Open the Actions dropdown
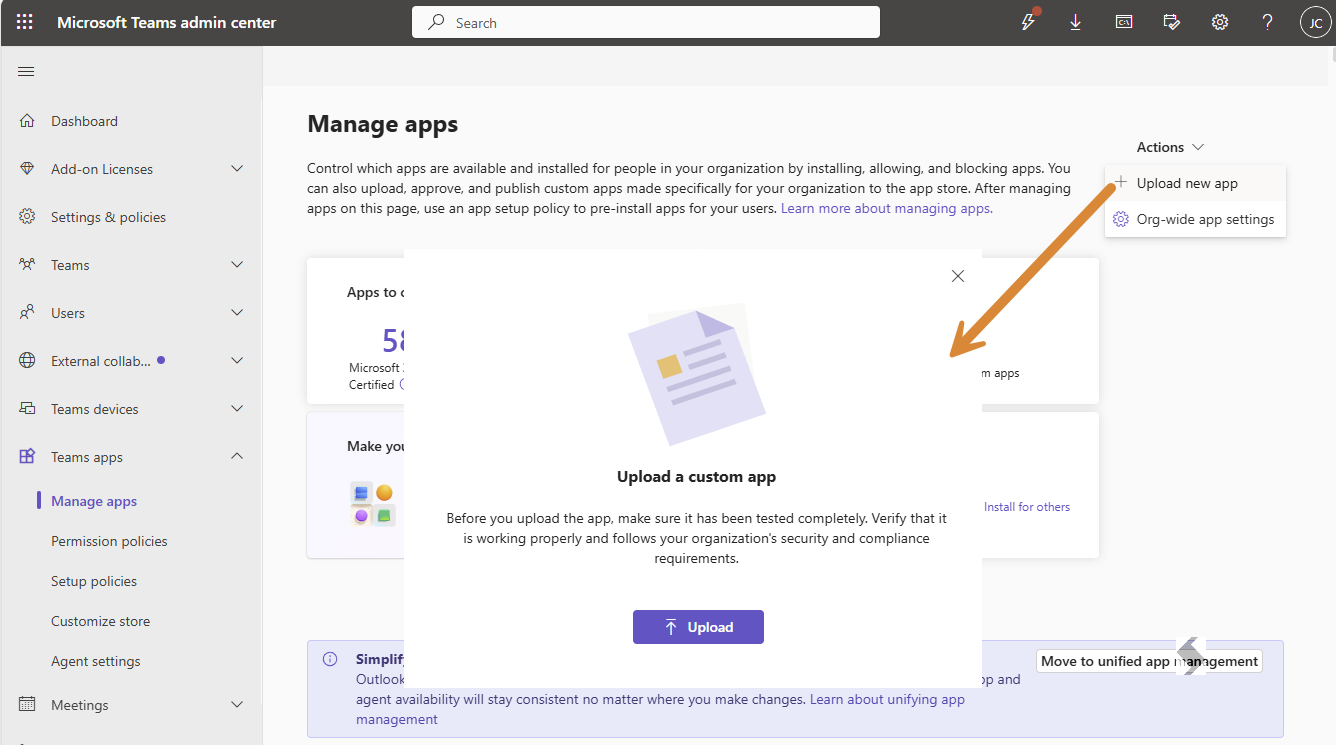Viewport: 1336px width, 745px height. (x=1170, y=147)
